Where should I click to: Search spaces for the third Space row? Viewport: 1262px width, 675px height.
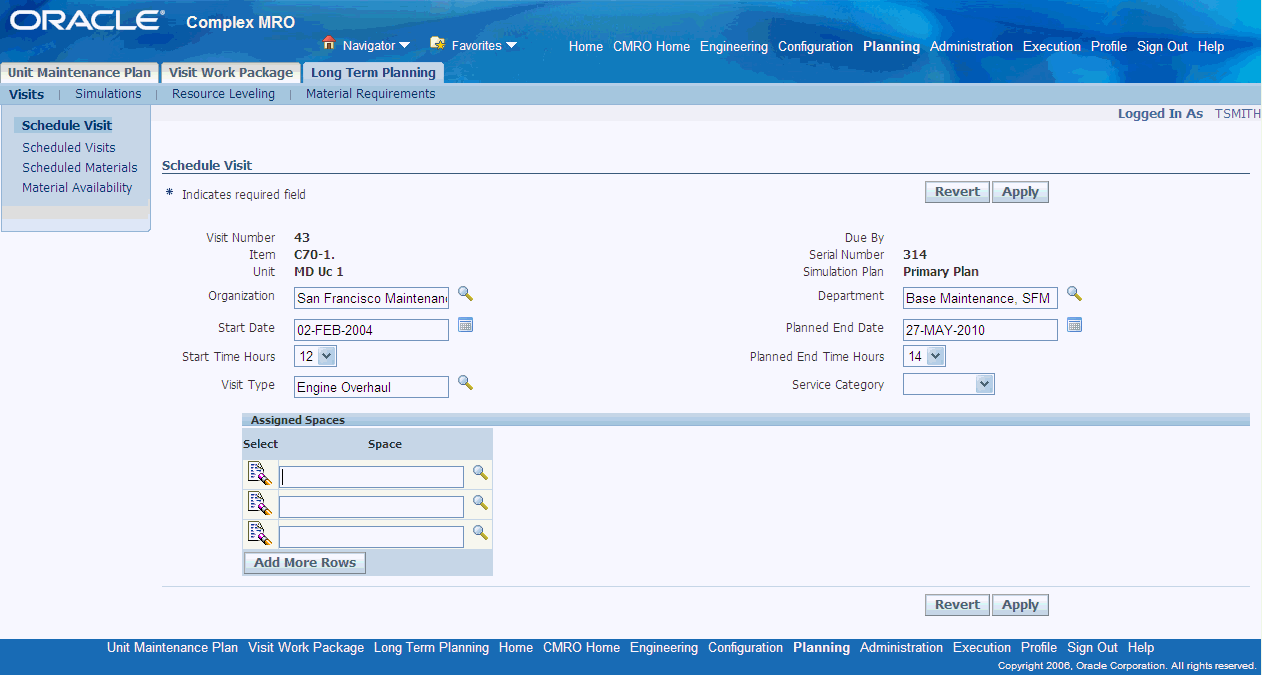point(480,533)
